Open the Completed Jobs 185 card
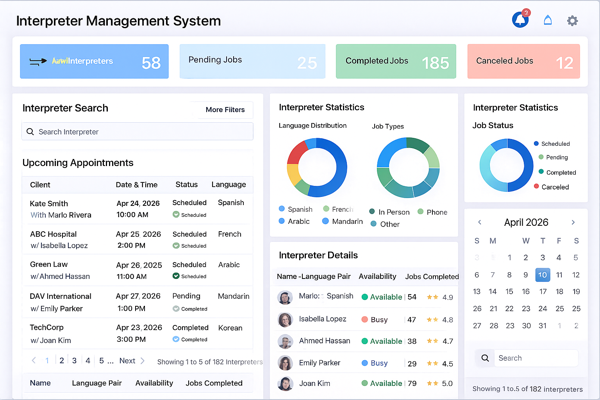 pyautogui.click(x=396, y=61)
